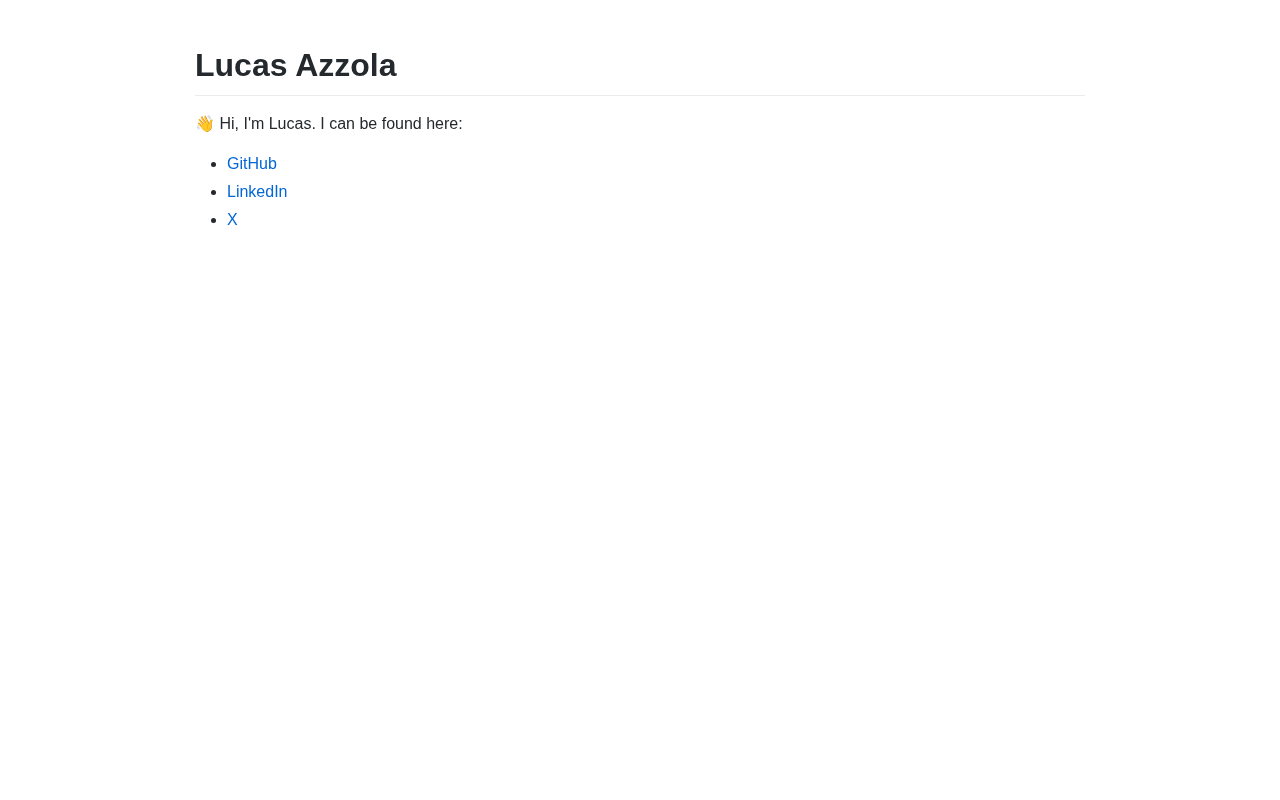Click the word "Azzola" in the heading
1280x800 pixels.
[x=346, y=65]
